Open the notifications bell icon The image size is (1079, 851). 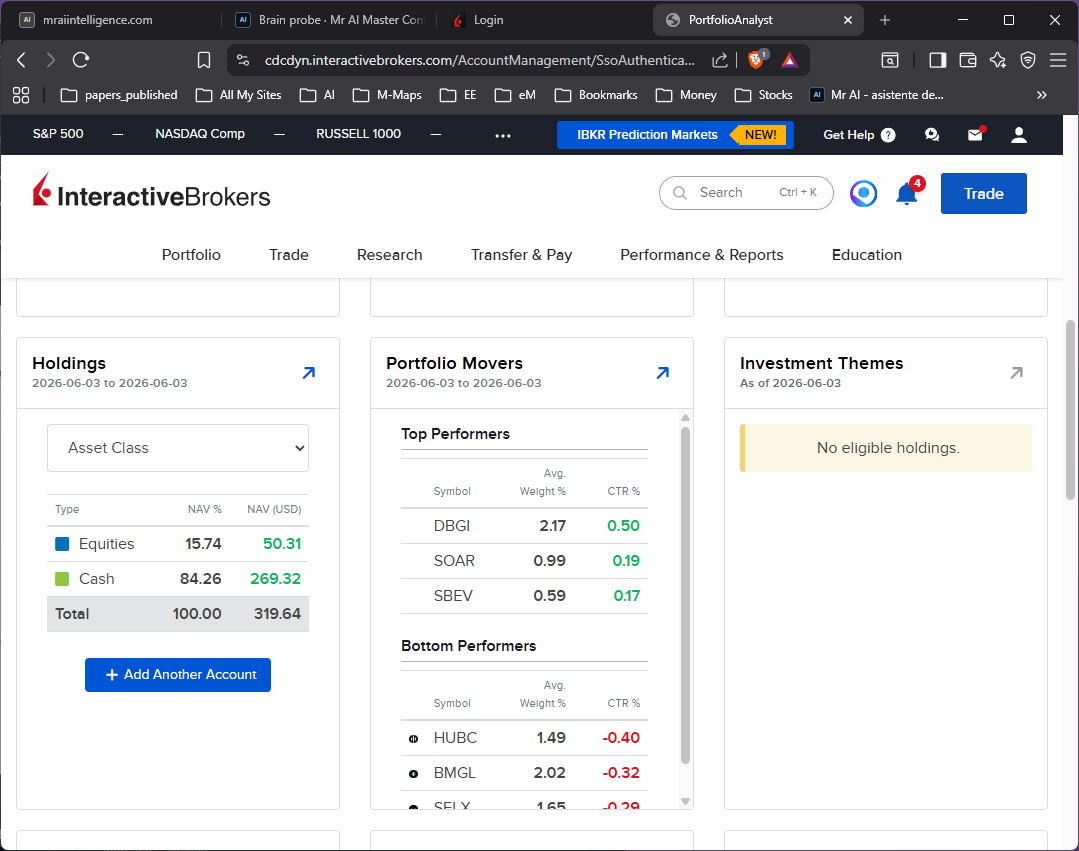click(x=907, y=194)
